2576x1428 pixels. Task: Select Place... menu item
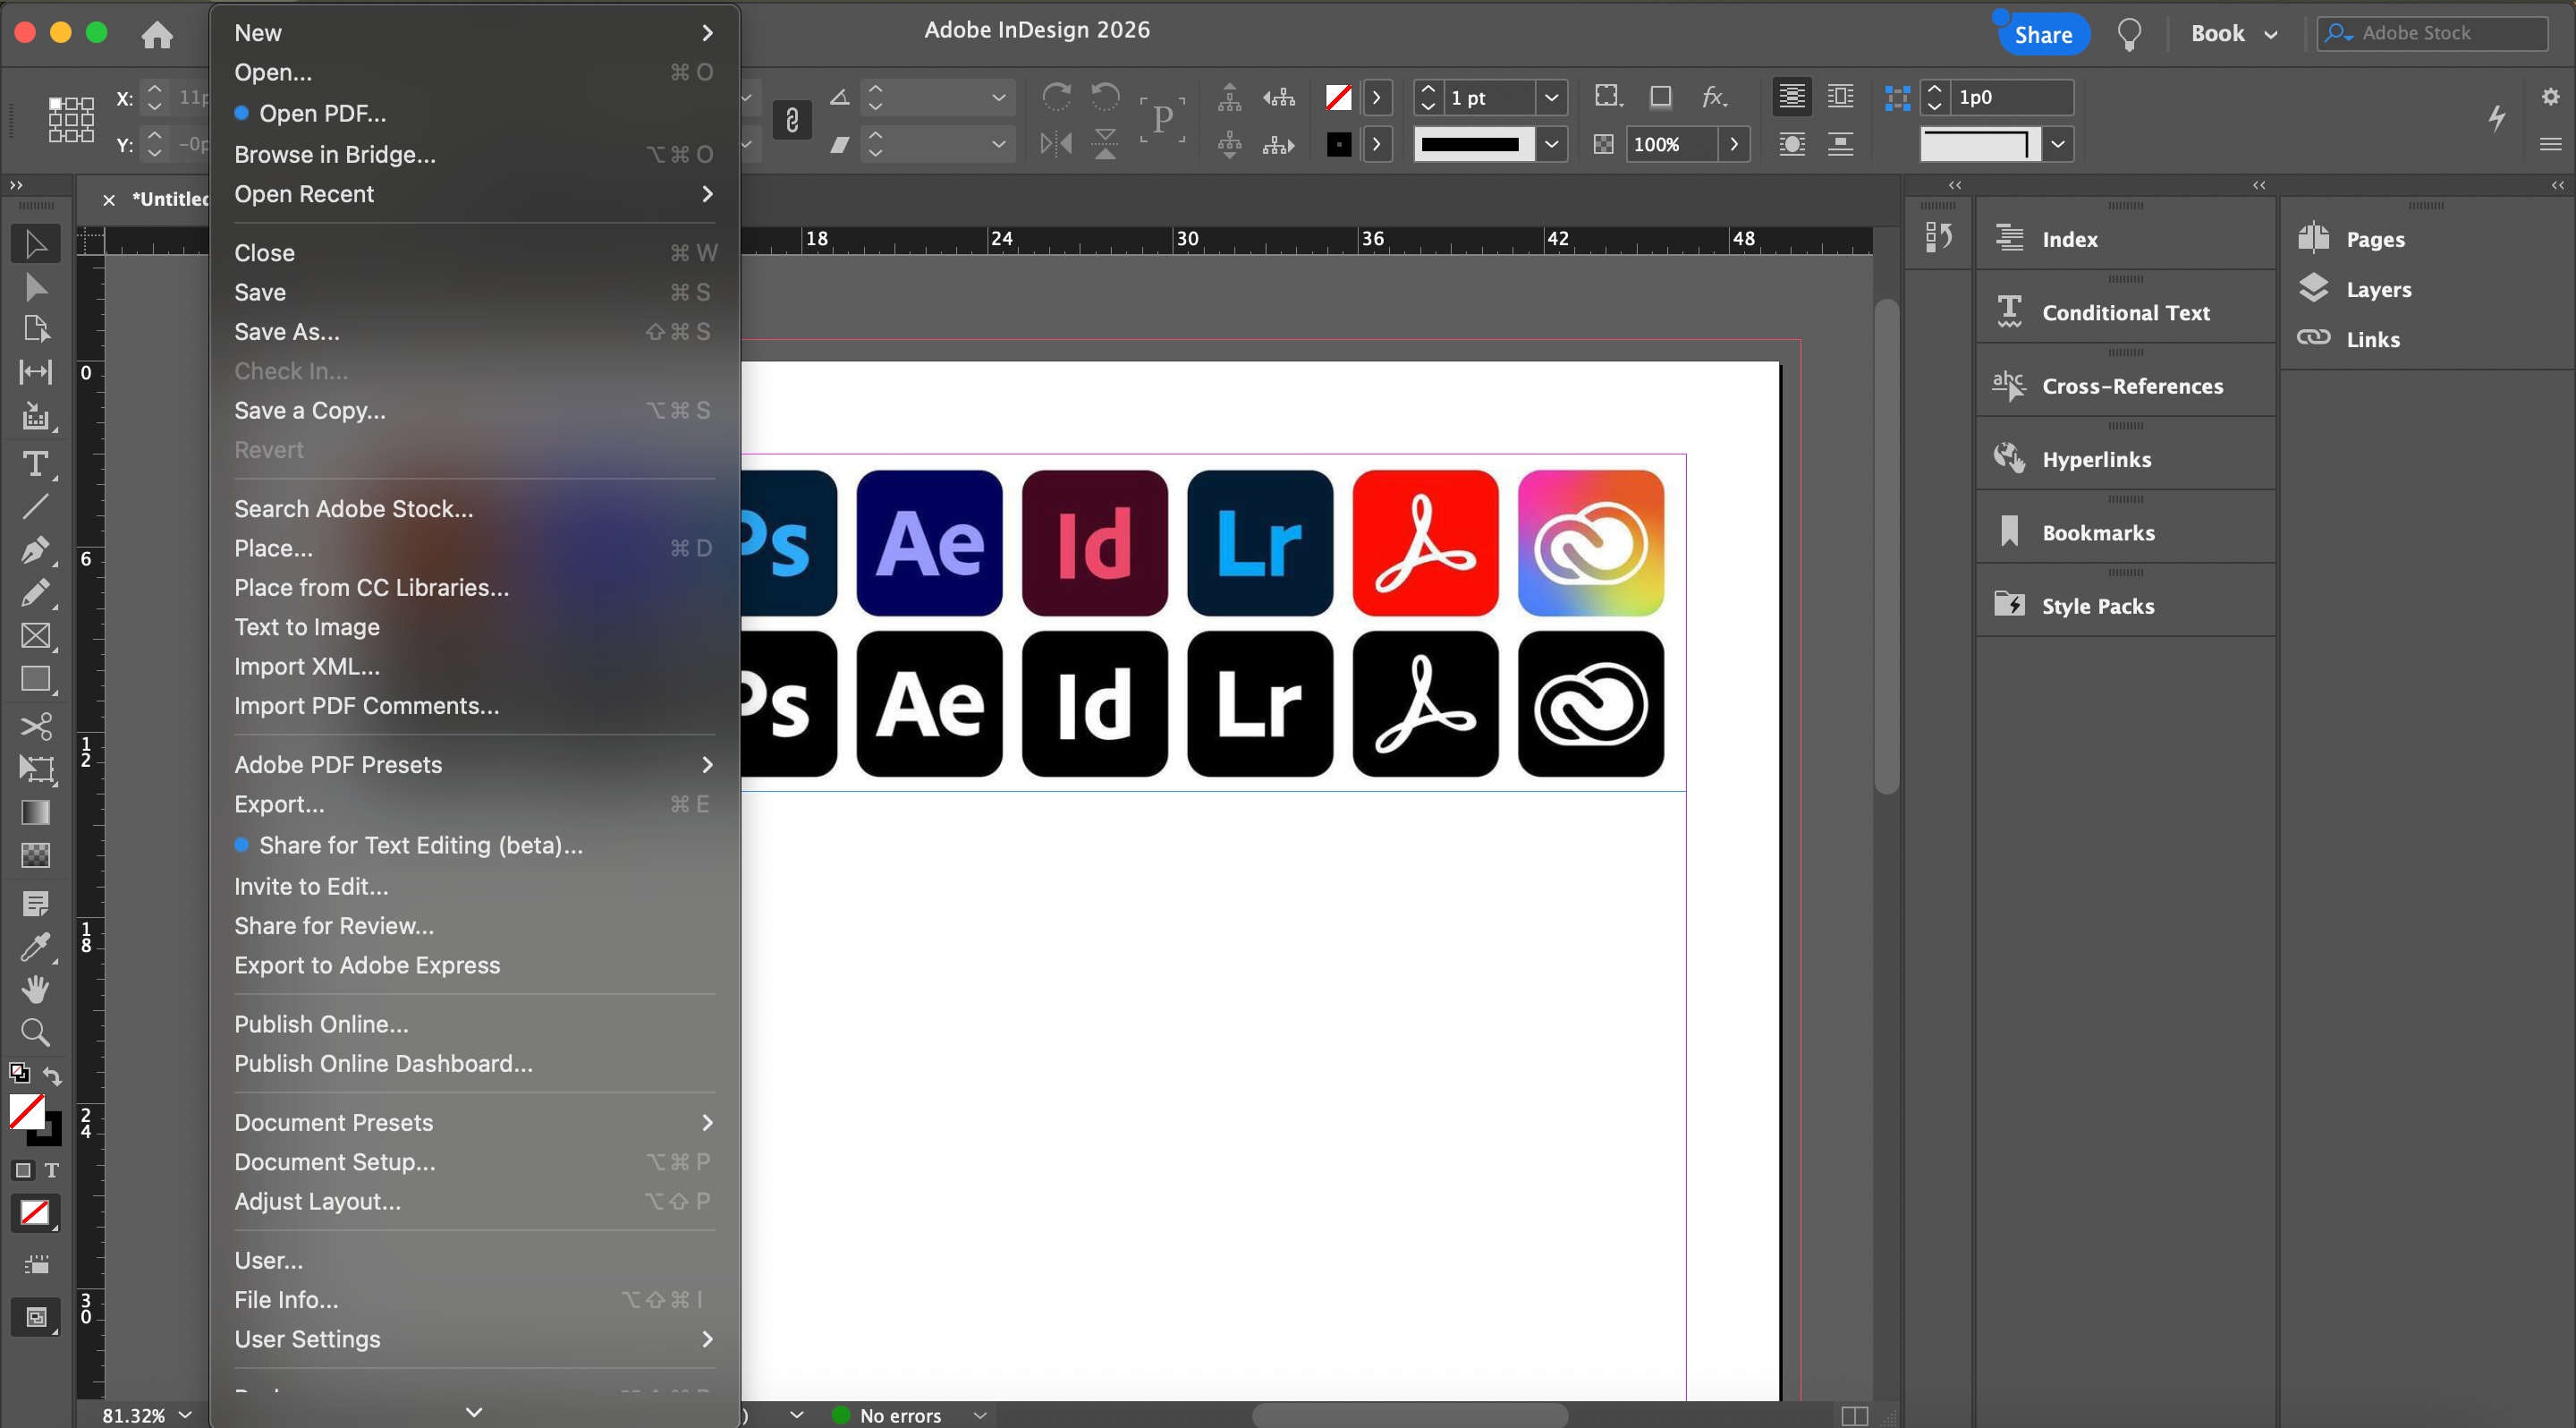(x=273, y=548)
